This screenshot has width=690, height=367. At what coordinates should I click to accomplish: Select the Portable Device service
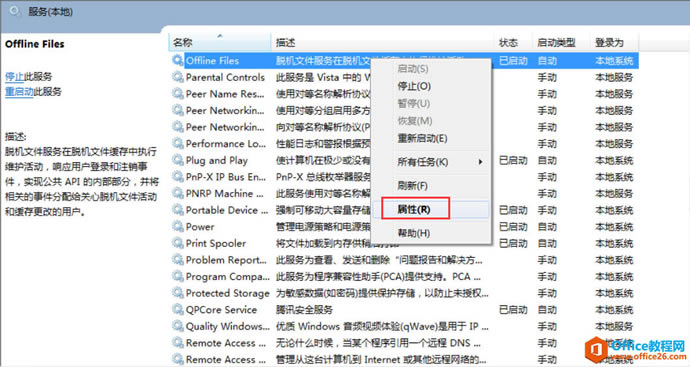227,210
